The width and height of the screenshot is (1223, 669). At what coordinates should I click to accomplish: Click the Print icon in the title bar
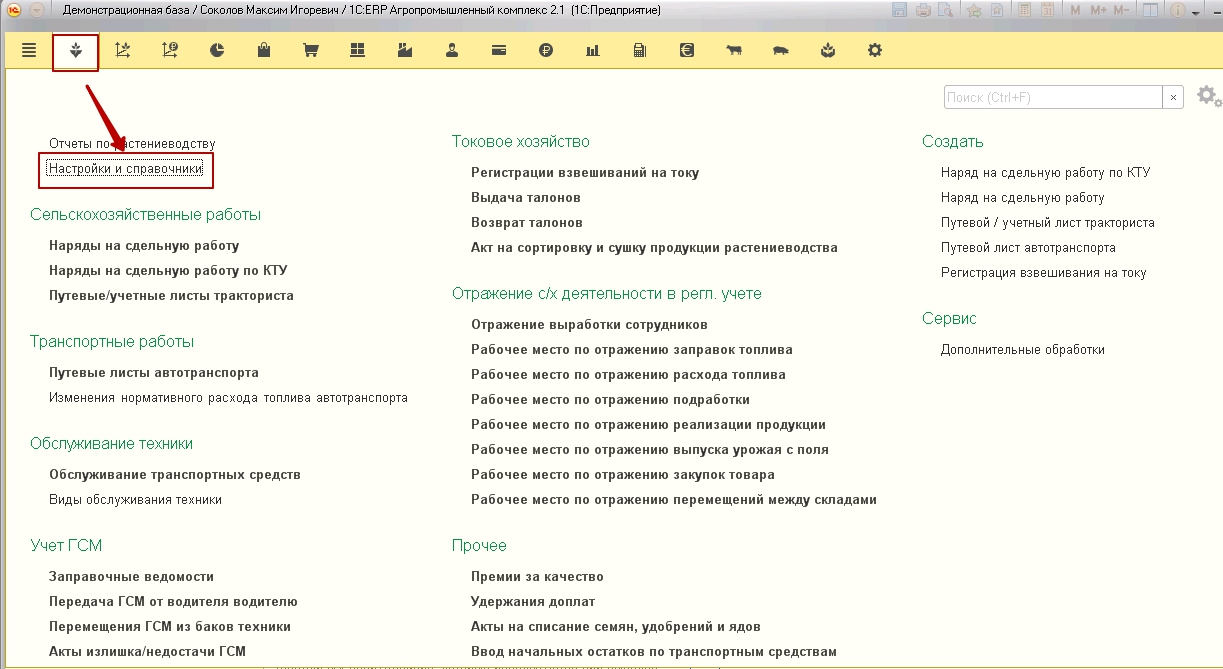(922, 10)
